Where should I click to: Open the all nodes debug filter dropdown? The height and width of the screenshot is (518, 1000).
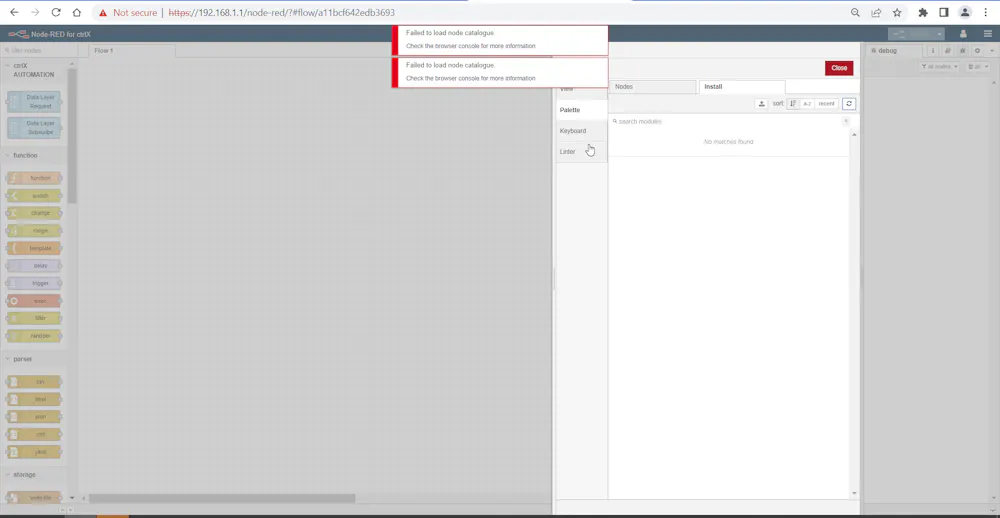(939, 66)
